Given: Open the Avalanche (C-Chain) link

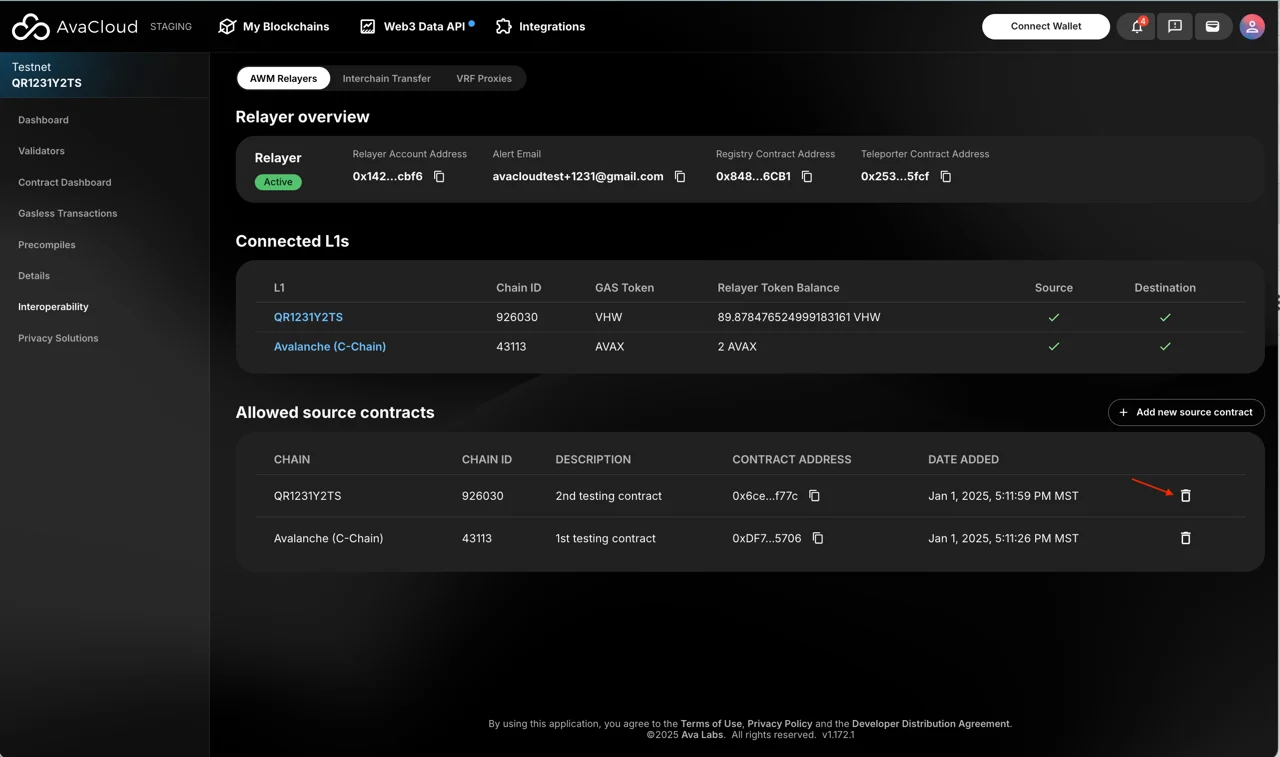Looking at the screenshot, I should click(x=330, y=347).
